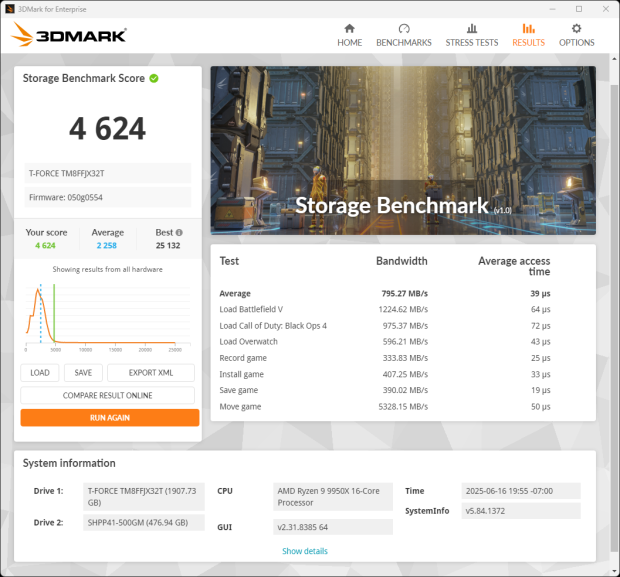Maximize the 3DMark window
This screenshot has height=577, width=620.
579,9
